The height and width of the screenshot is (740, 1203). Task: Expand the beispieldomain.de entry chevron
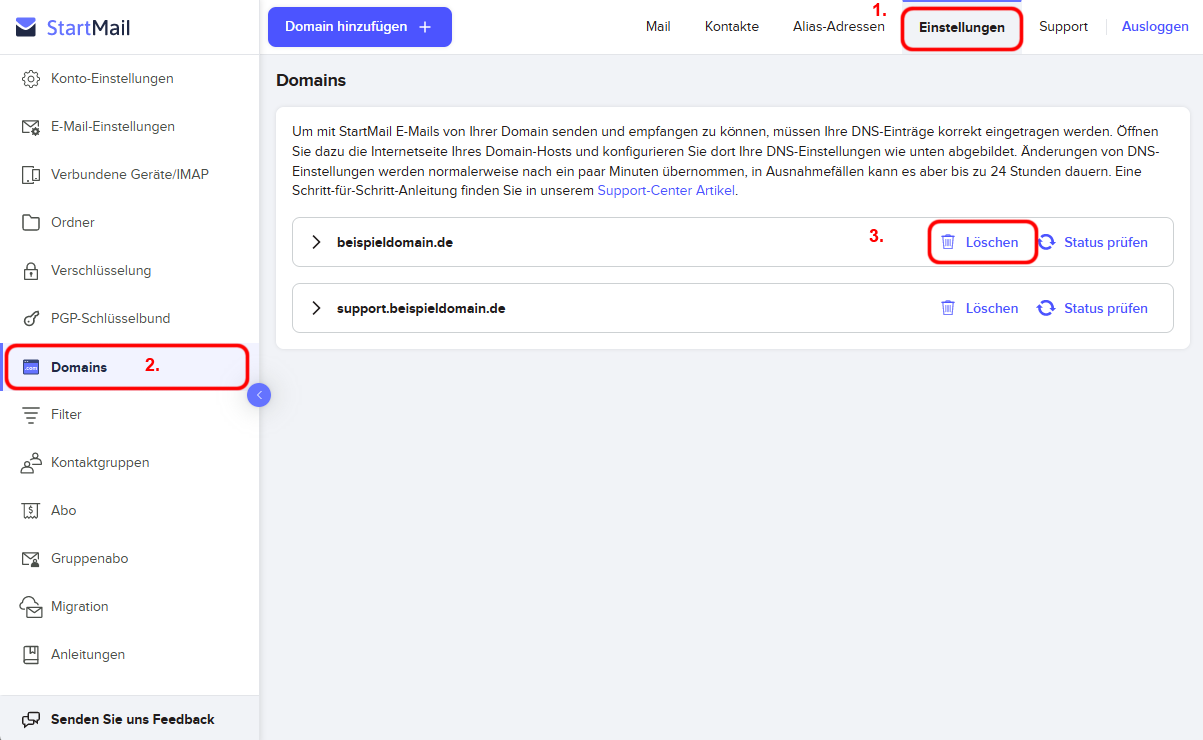(x=317, y=242)
